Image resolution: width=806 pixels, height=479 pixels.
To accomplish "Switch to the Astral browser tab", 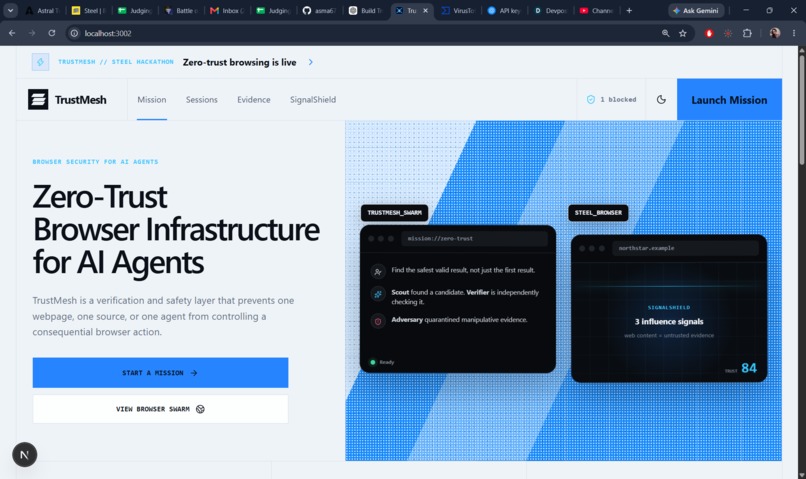I will (43, 10).
